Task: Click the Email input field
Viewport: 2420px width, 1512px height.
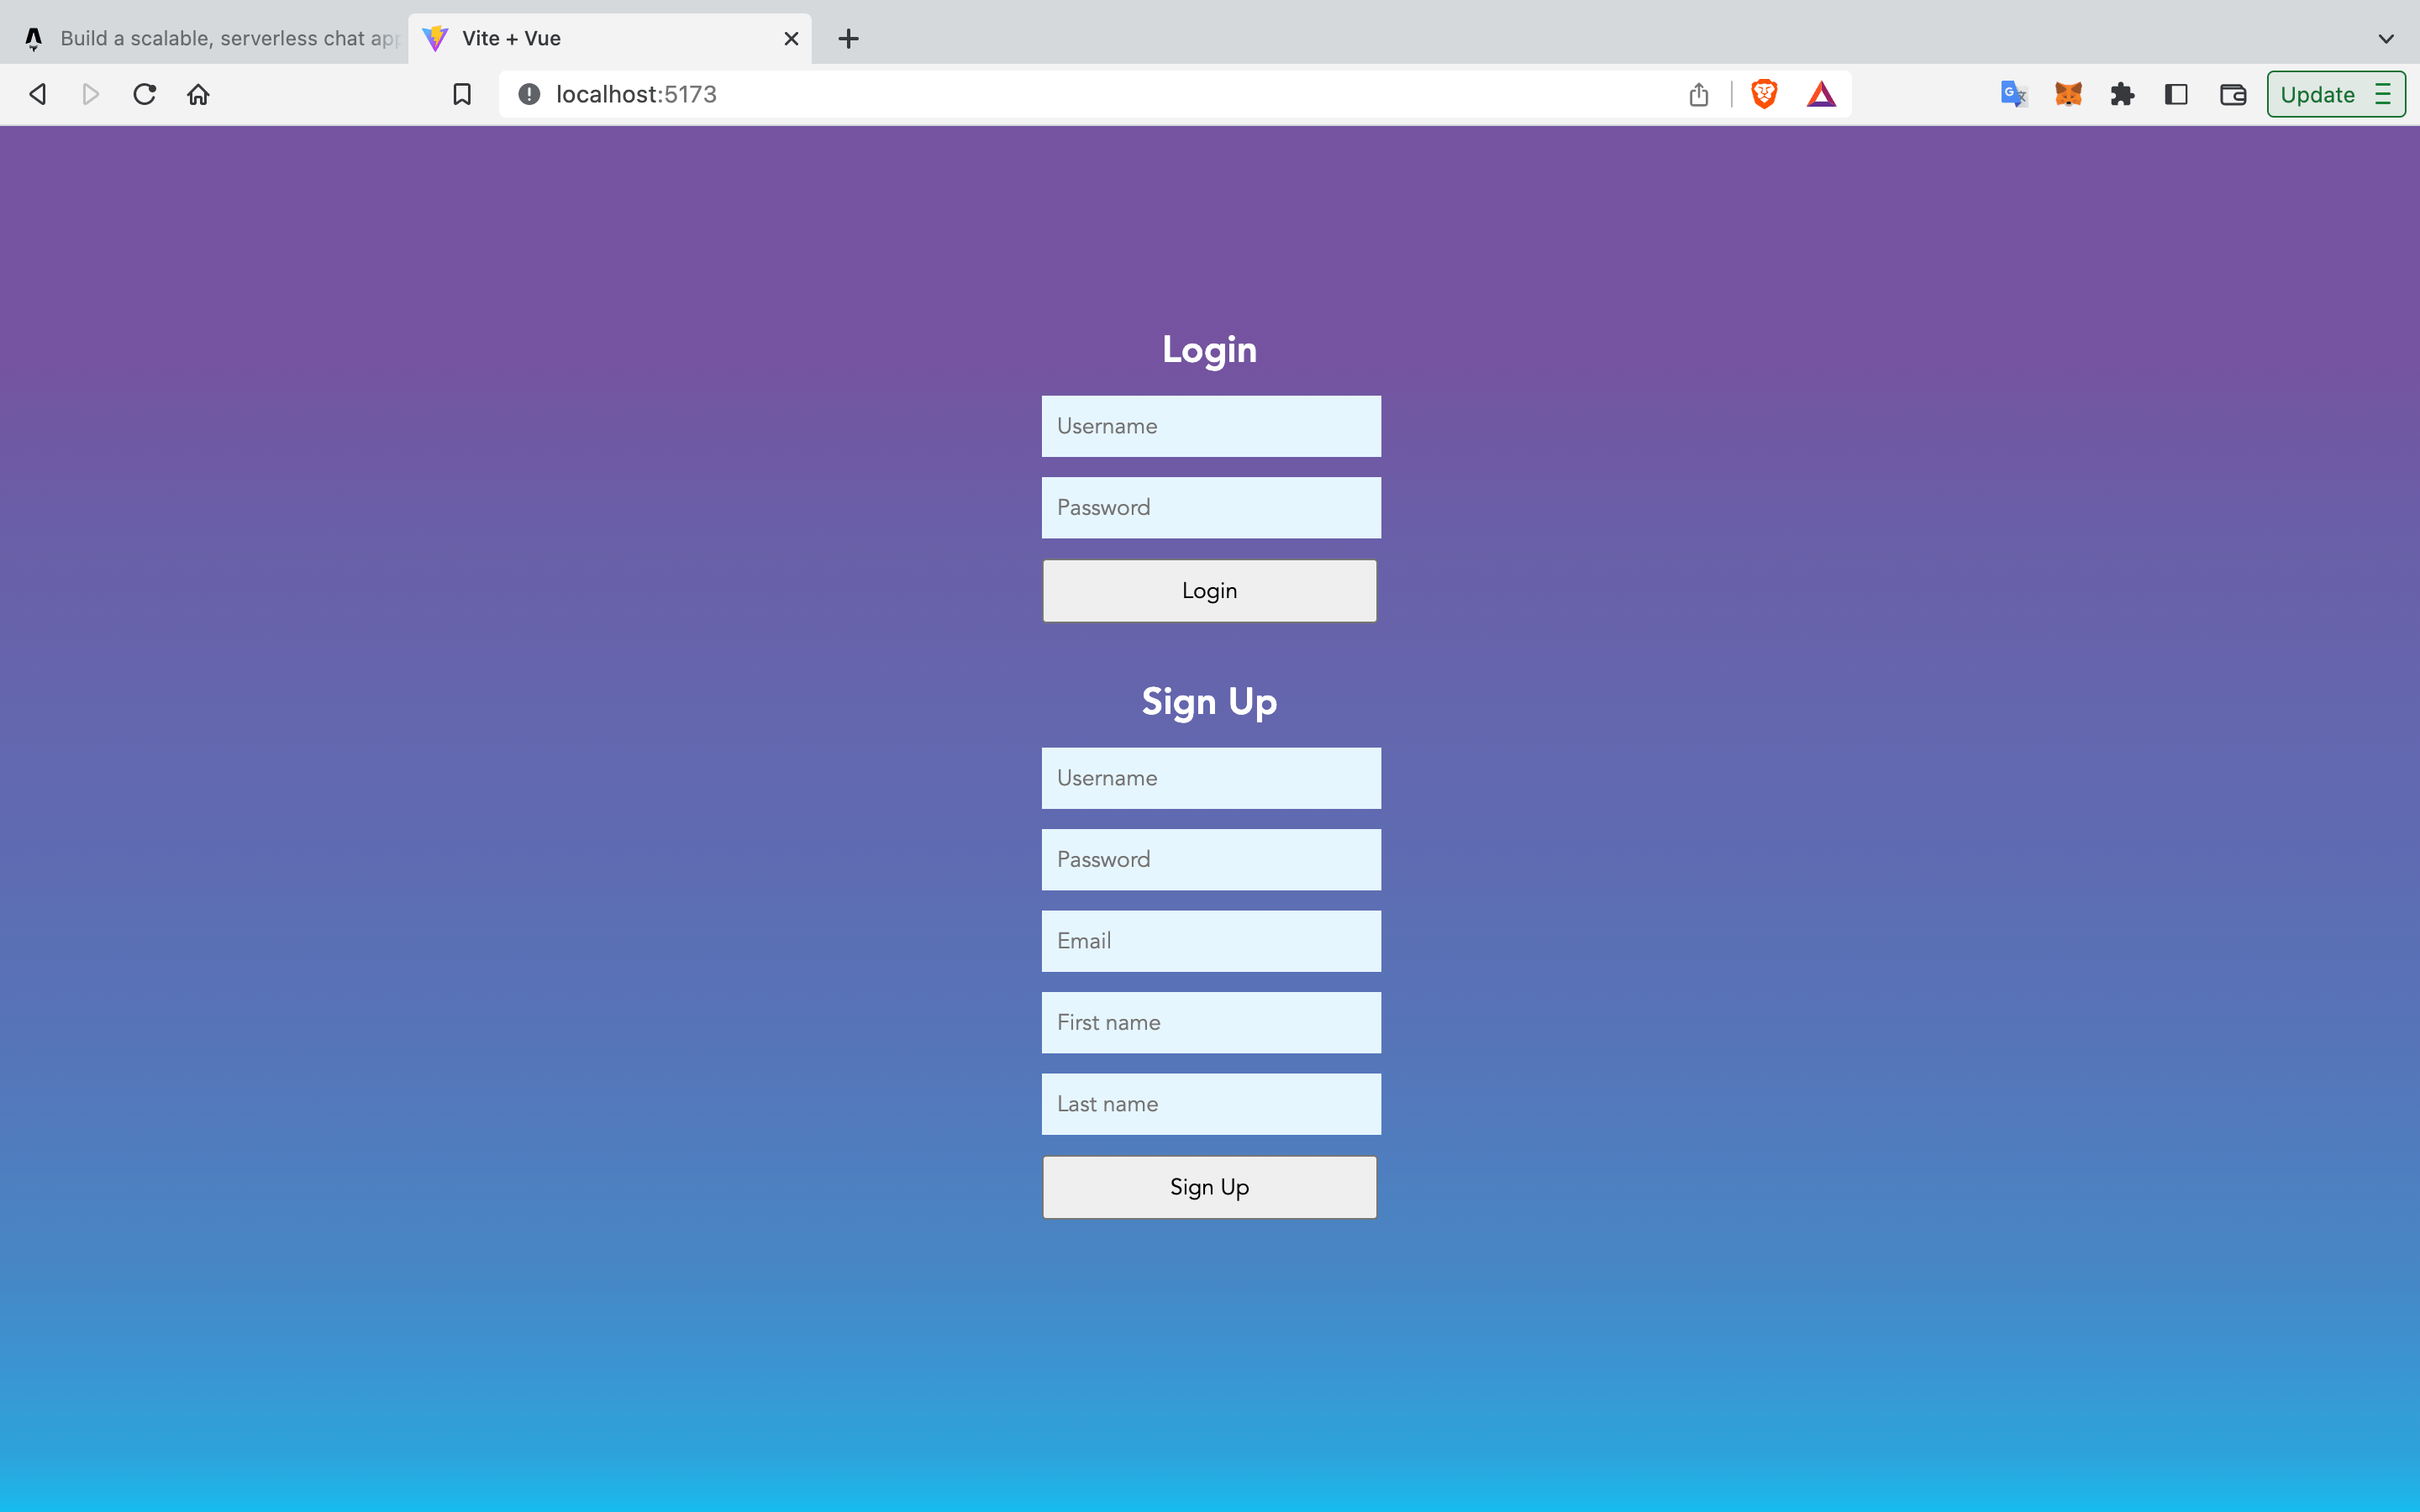Action: (x=1209, y=941)
